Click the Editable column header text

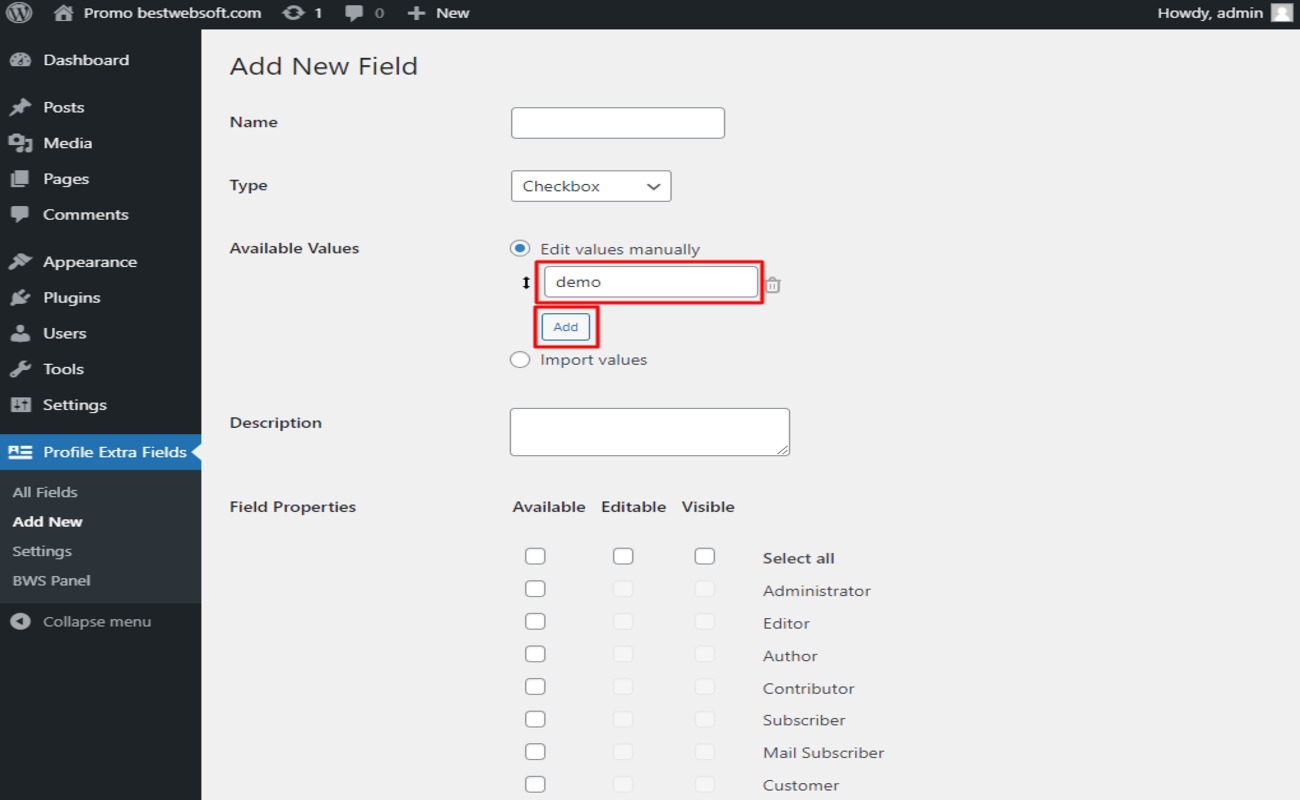tap(634, 507)
